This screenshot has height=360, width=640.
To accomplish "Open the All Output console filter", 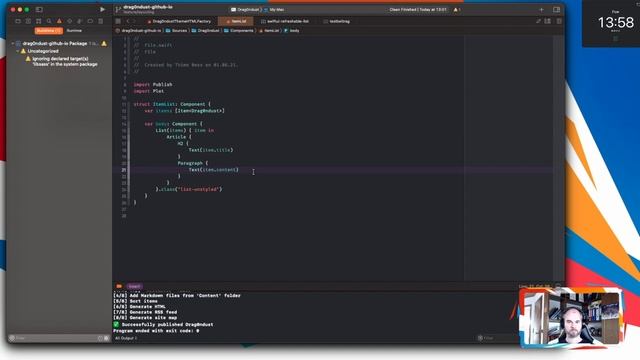I will pos(126,338).
